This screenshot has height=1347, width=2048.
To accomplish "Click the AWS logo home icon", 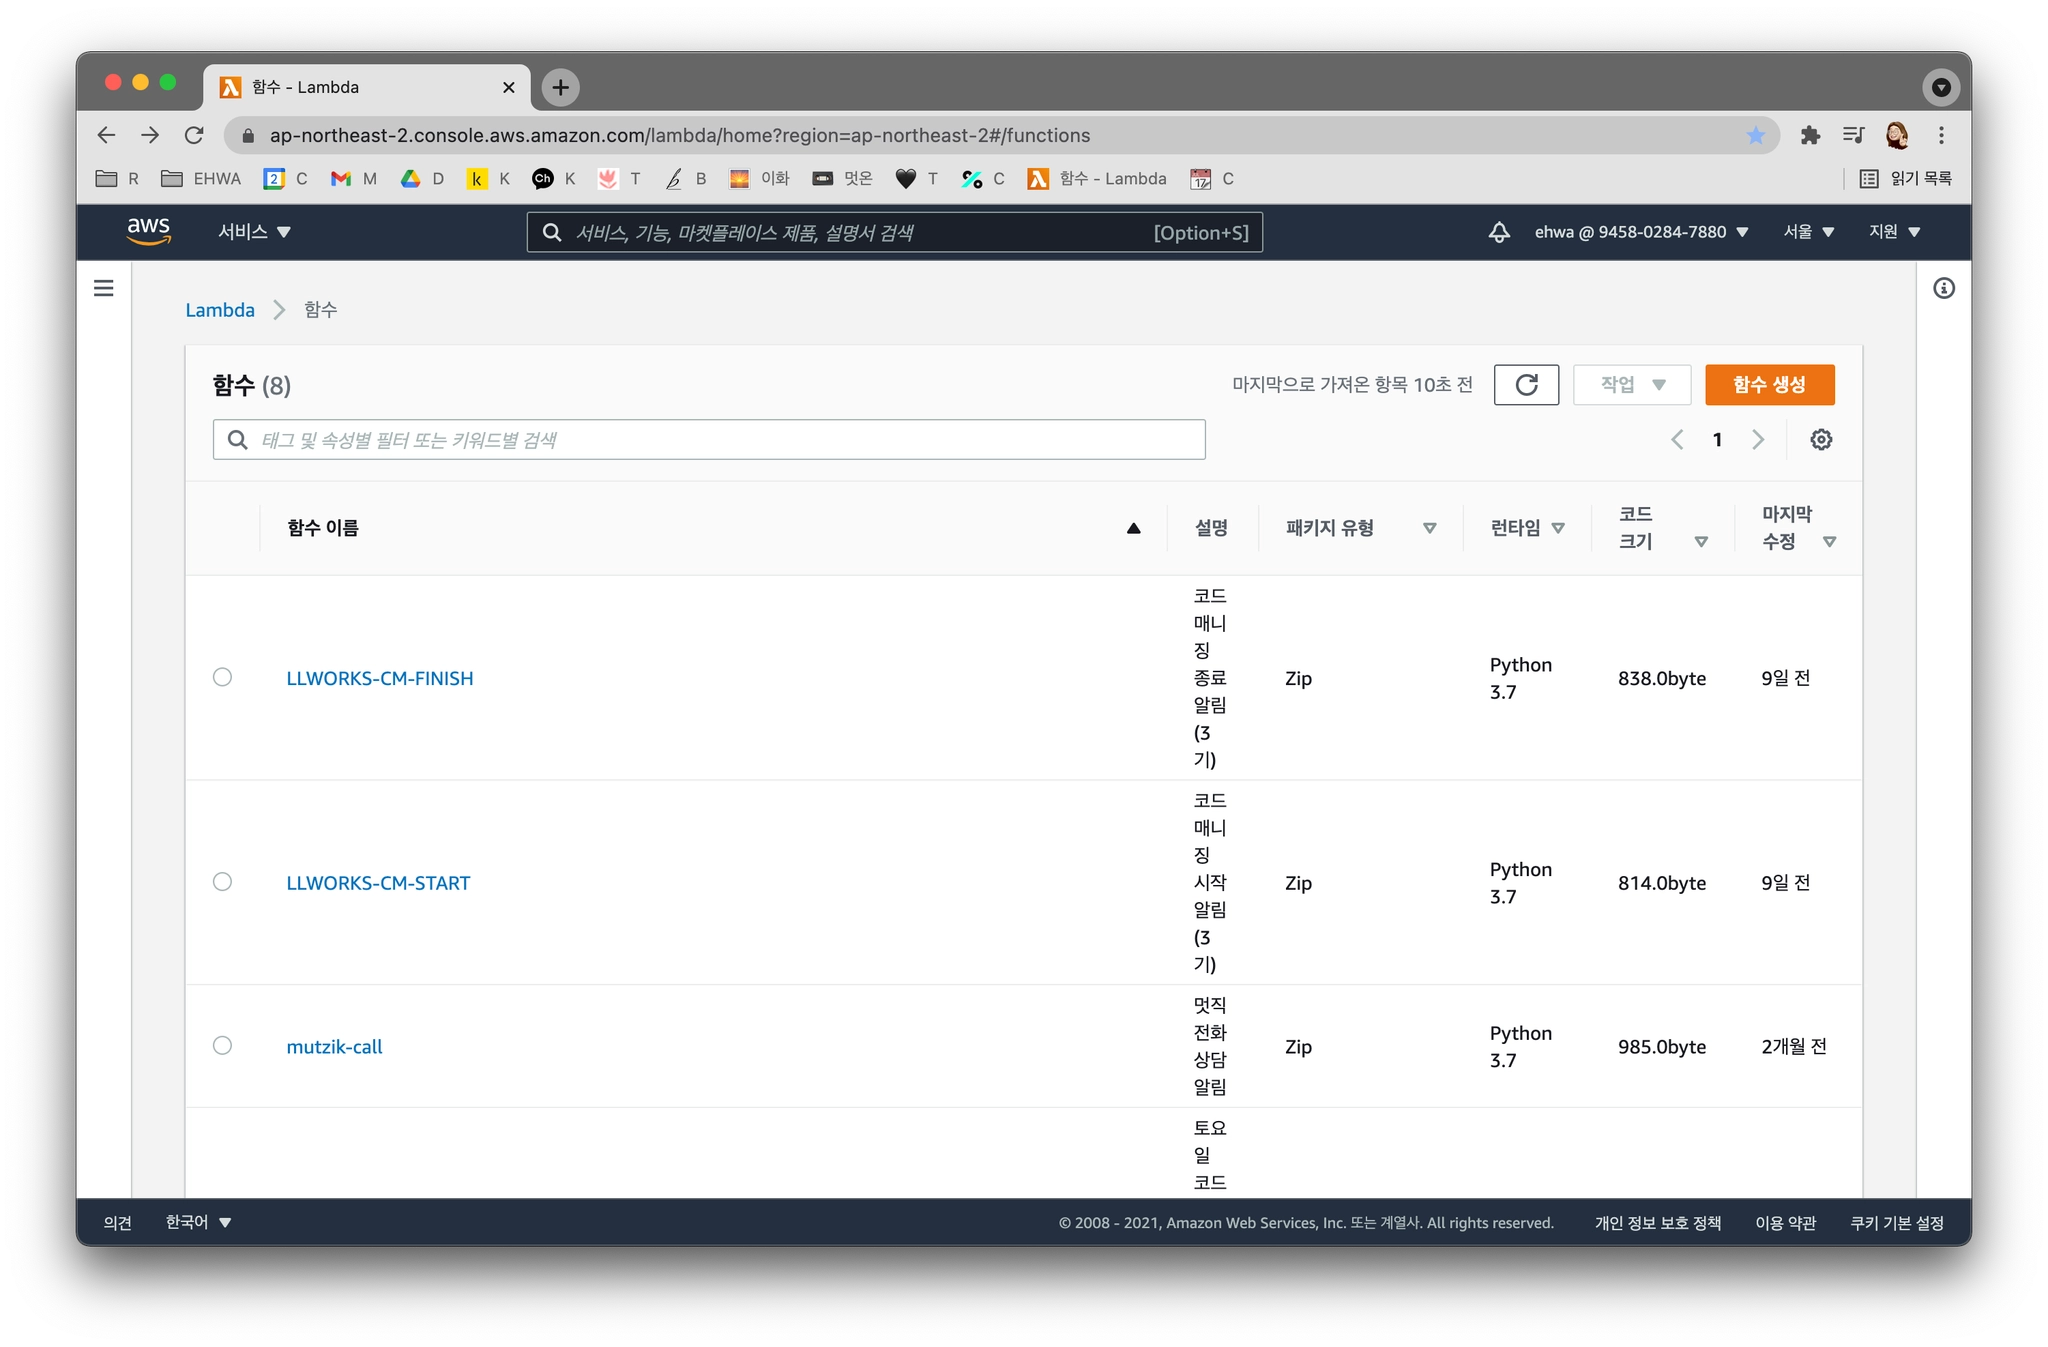I will (x=148, y=231).
